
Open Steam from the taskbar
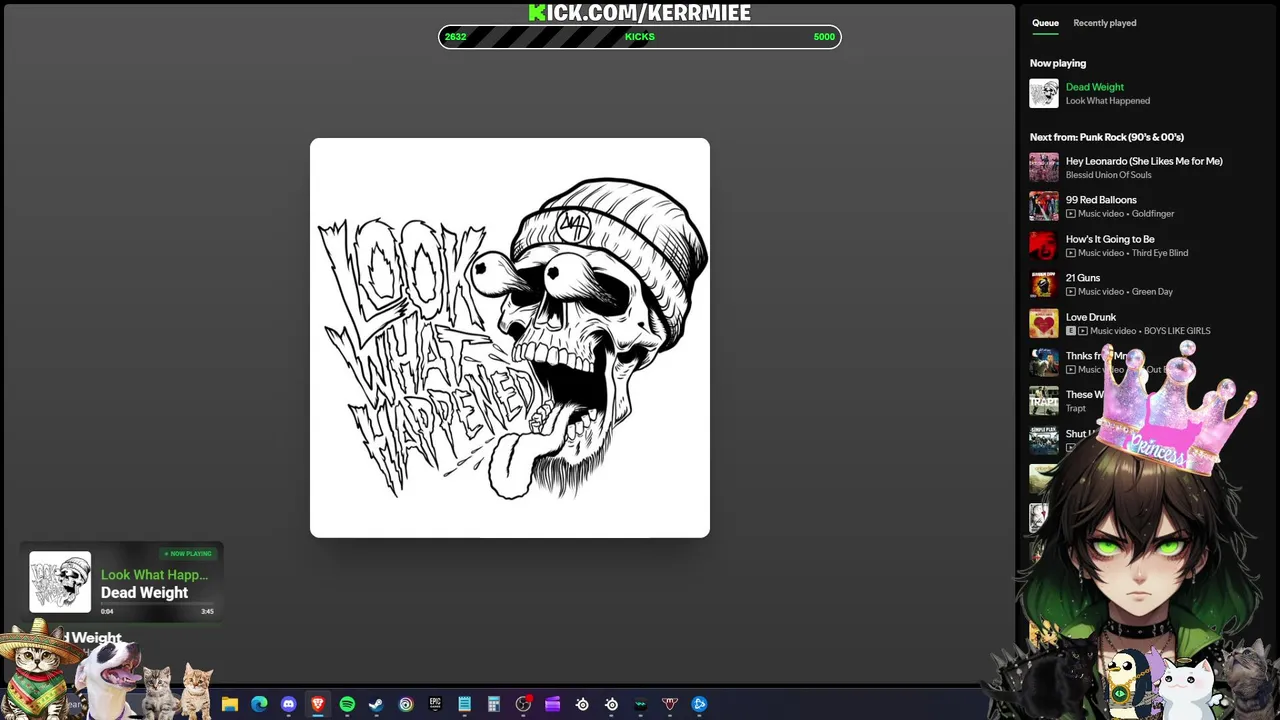(x=376, y=704)
